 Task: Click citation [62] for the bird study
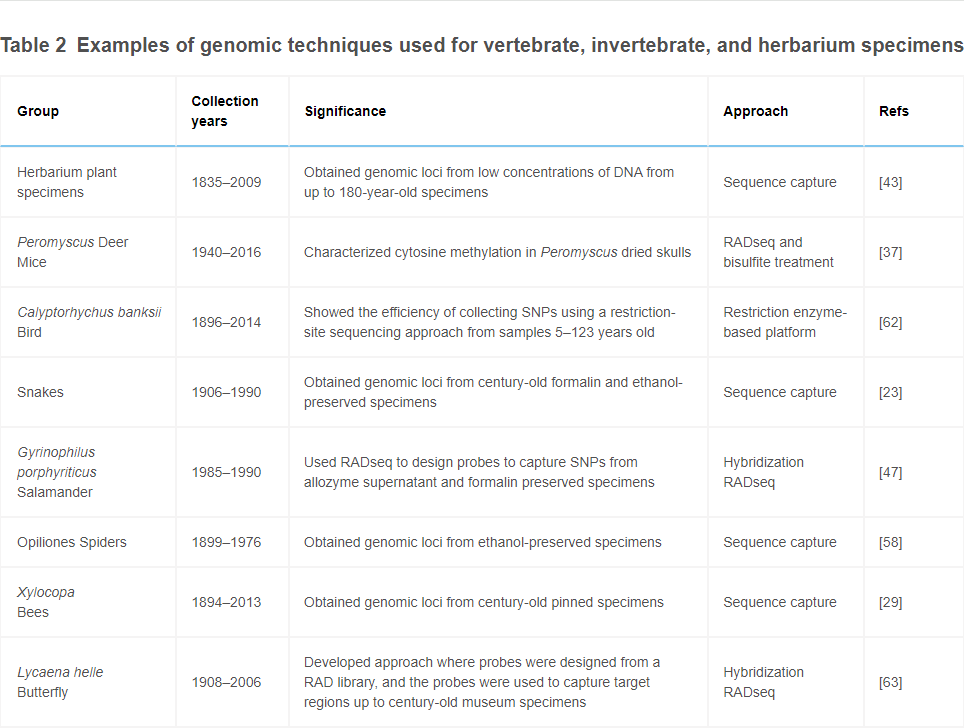tap(890, 322)
